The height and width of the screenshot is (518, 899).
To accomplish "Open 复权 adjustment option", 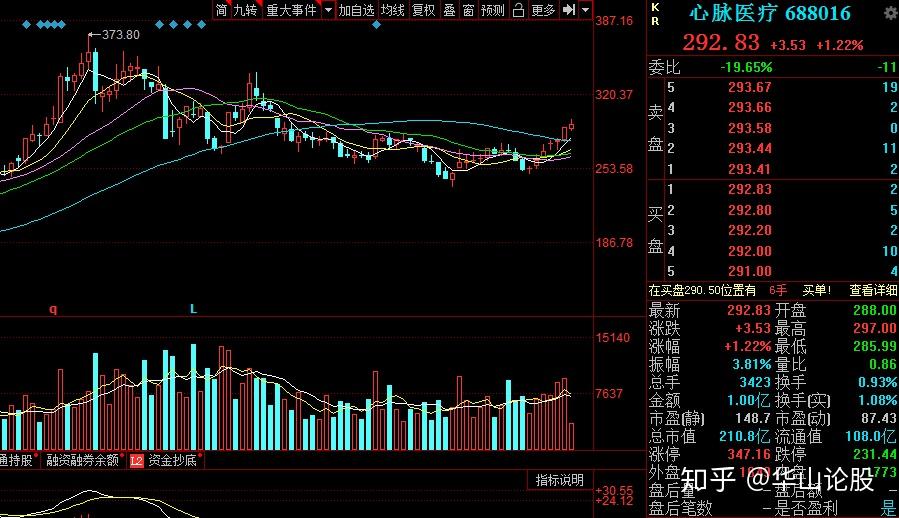I will [x=424, y=10].
